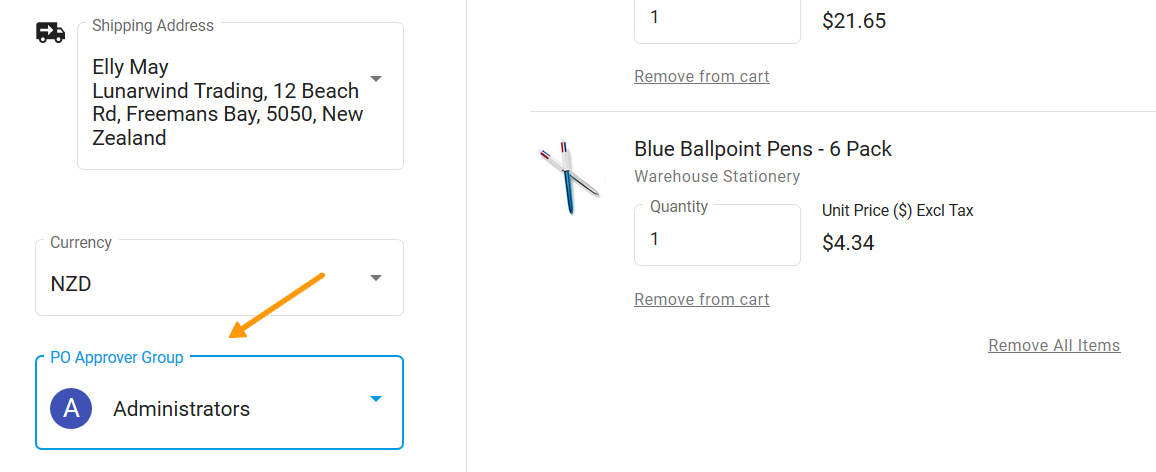
Task: Click the Unit Price ($) Excl Tax label
Action: click(x=897, y=211)
